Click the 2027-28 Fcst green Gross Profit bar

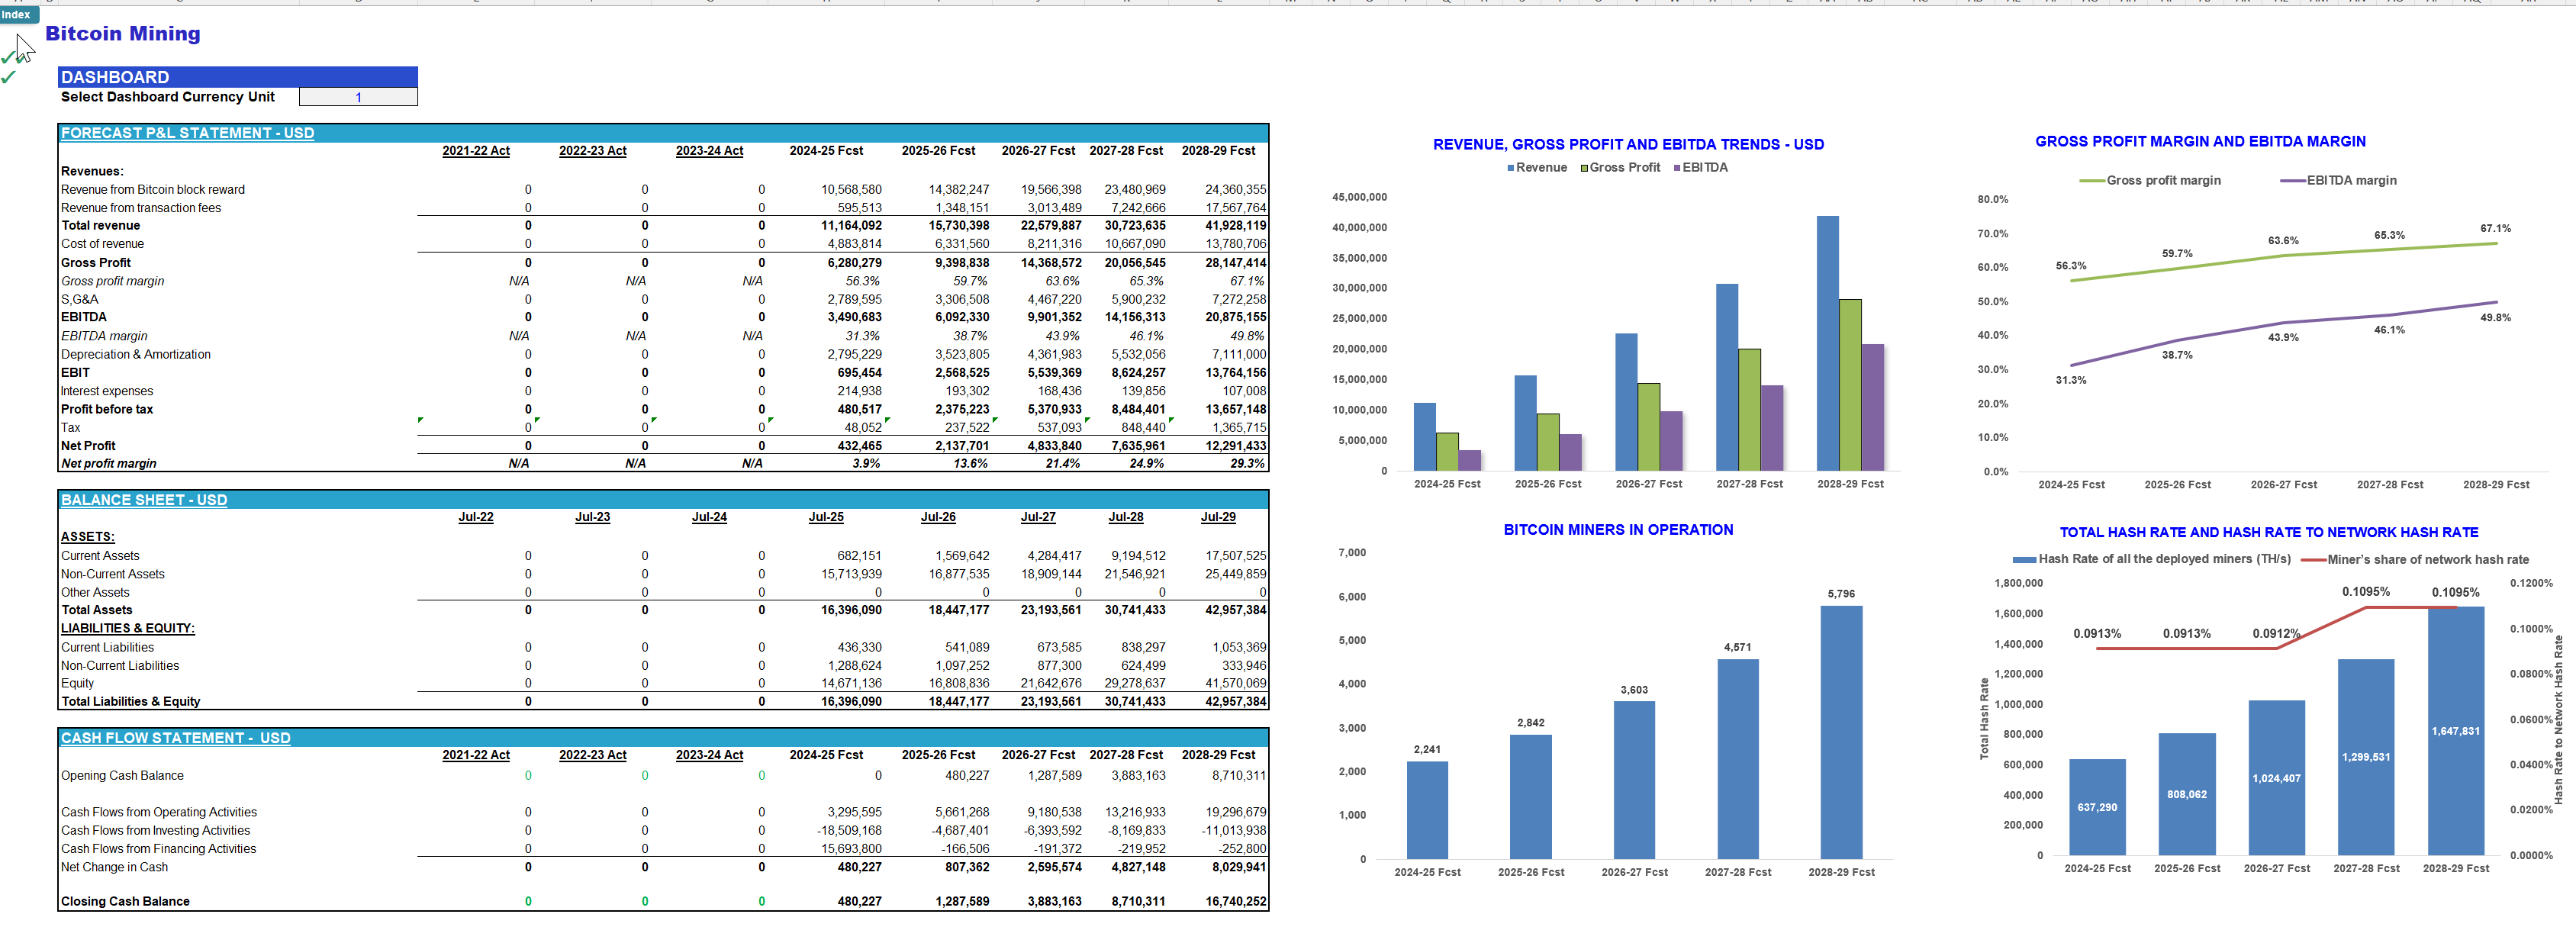coord(1749,410)
